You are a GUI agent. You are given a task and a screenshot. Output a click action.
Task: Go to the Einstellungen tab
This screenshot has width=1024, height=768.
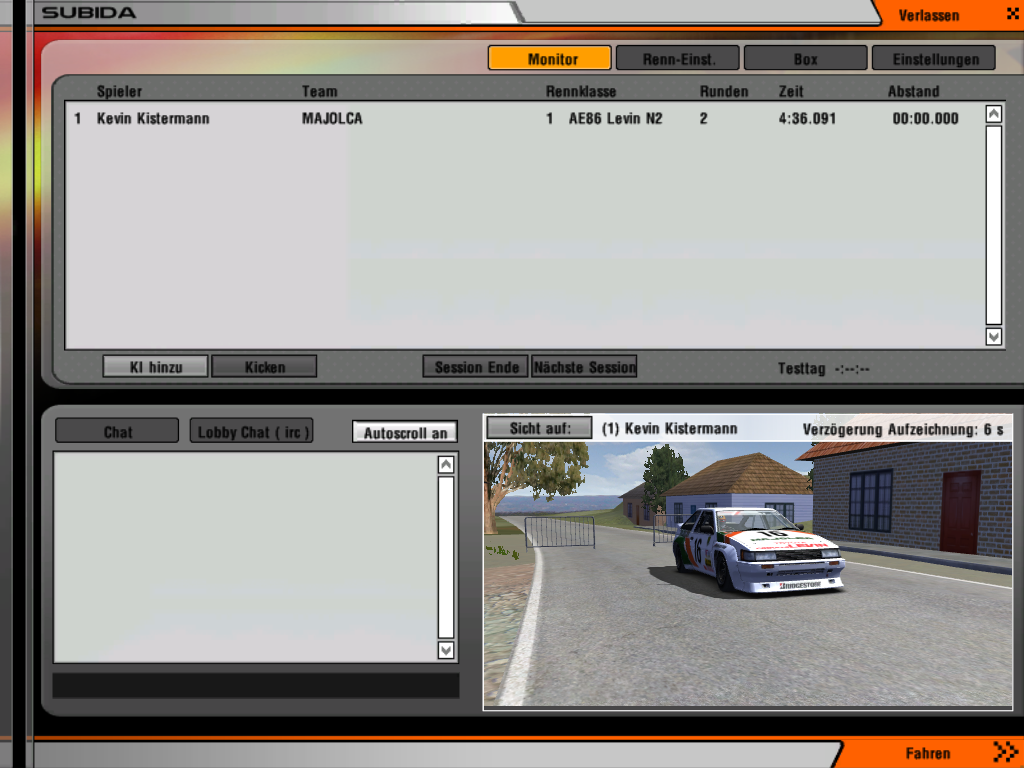[x=933, y=59]
